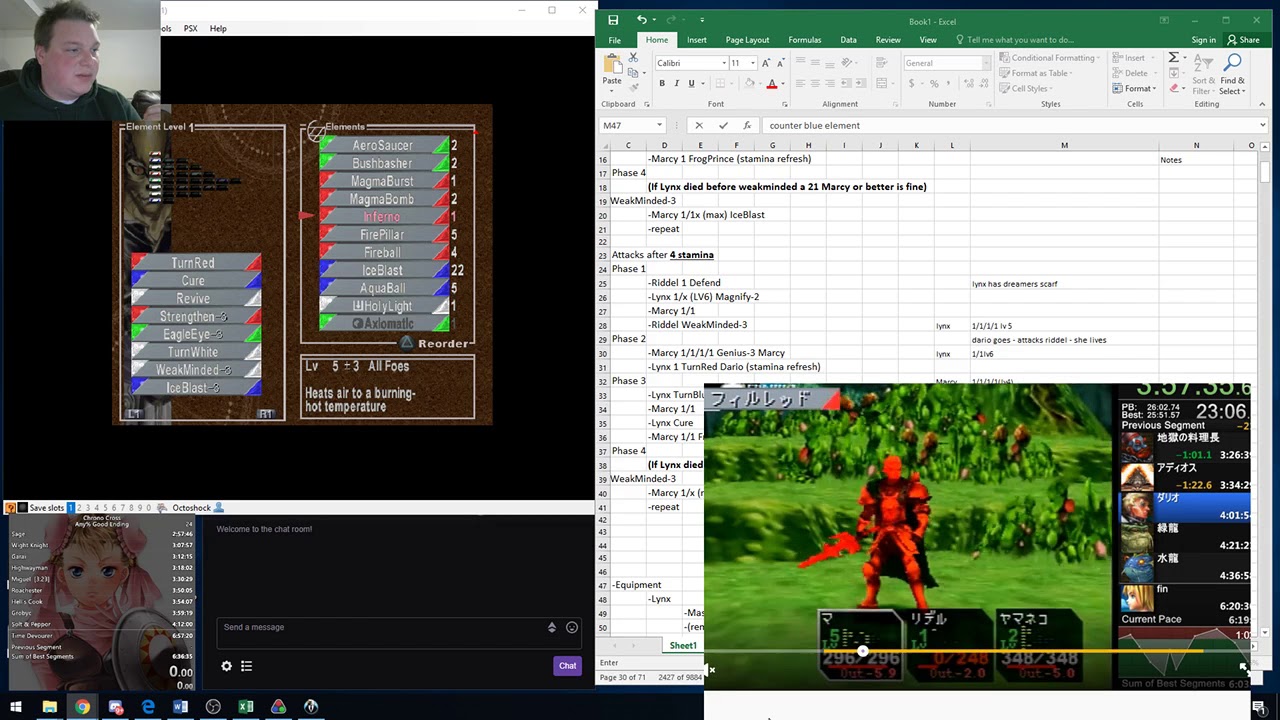Toggle Underline formatting in Excel
1280x720 pixels.
pyautogui.click(x=691, y=84)
